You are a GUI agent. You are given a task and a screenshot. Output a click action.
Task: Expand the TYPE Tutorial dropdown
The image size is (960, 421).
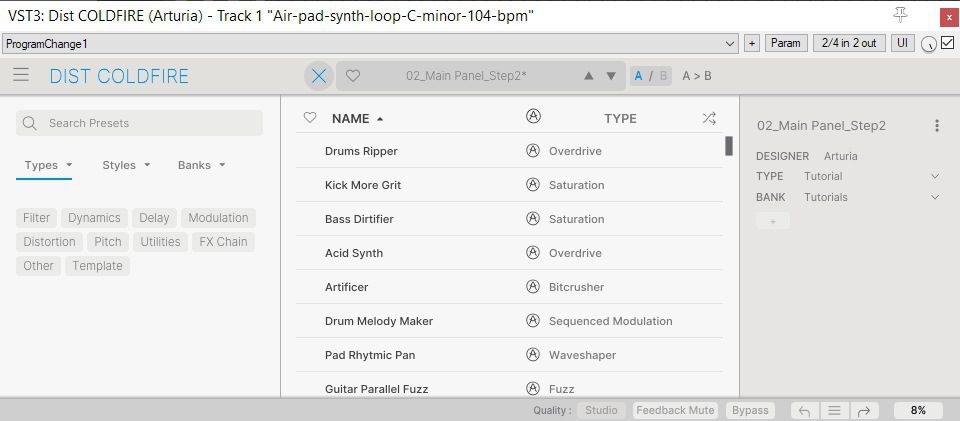pos(935,176)
